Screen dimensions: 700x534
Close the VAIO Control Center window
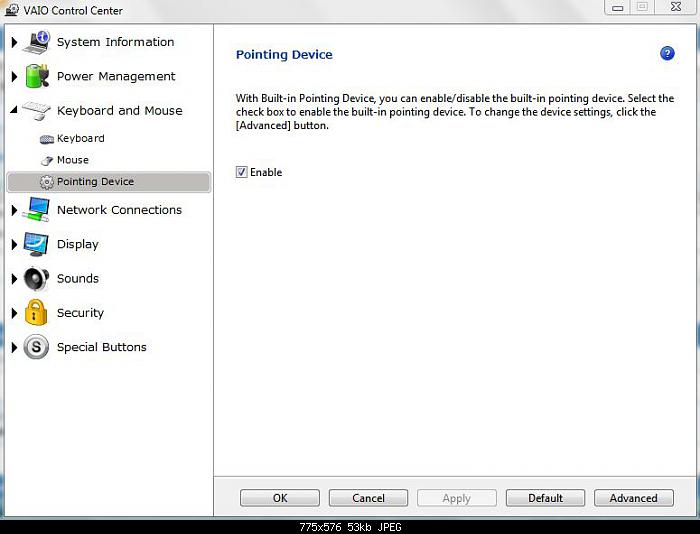point(676,7)
